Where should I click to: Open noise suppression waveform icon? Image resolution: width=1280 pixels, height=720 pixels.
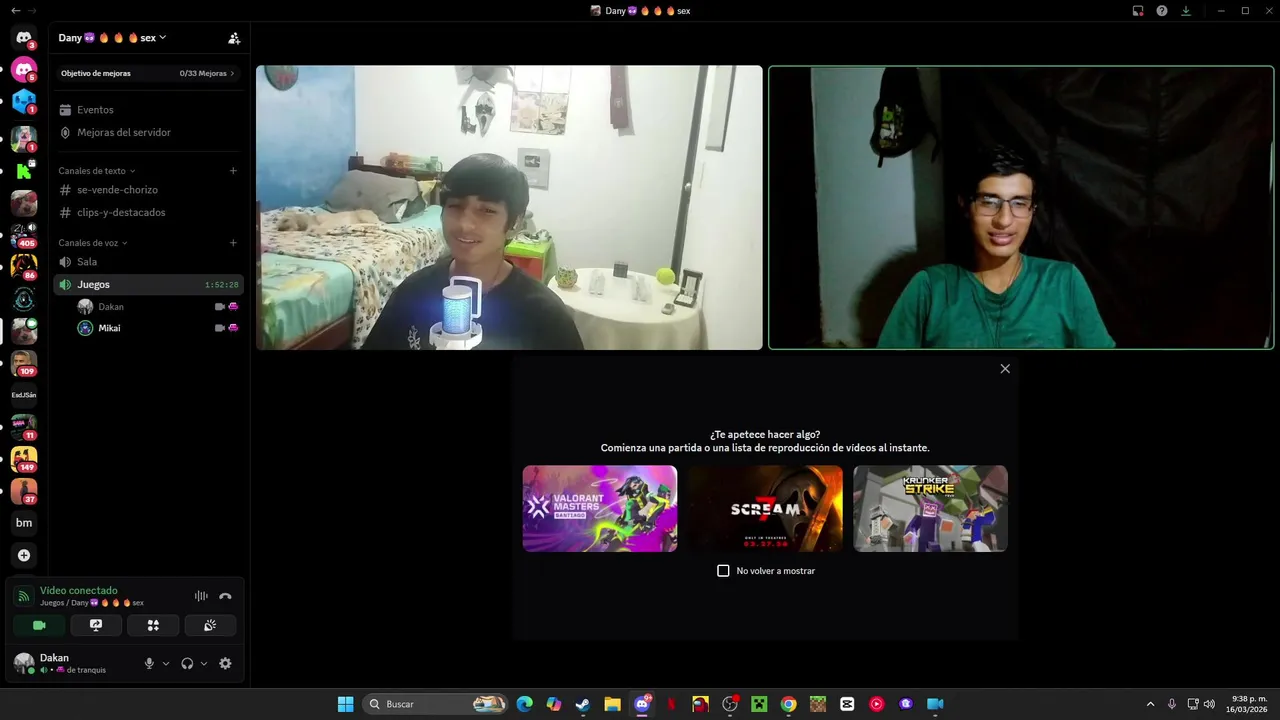[201, 596]
